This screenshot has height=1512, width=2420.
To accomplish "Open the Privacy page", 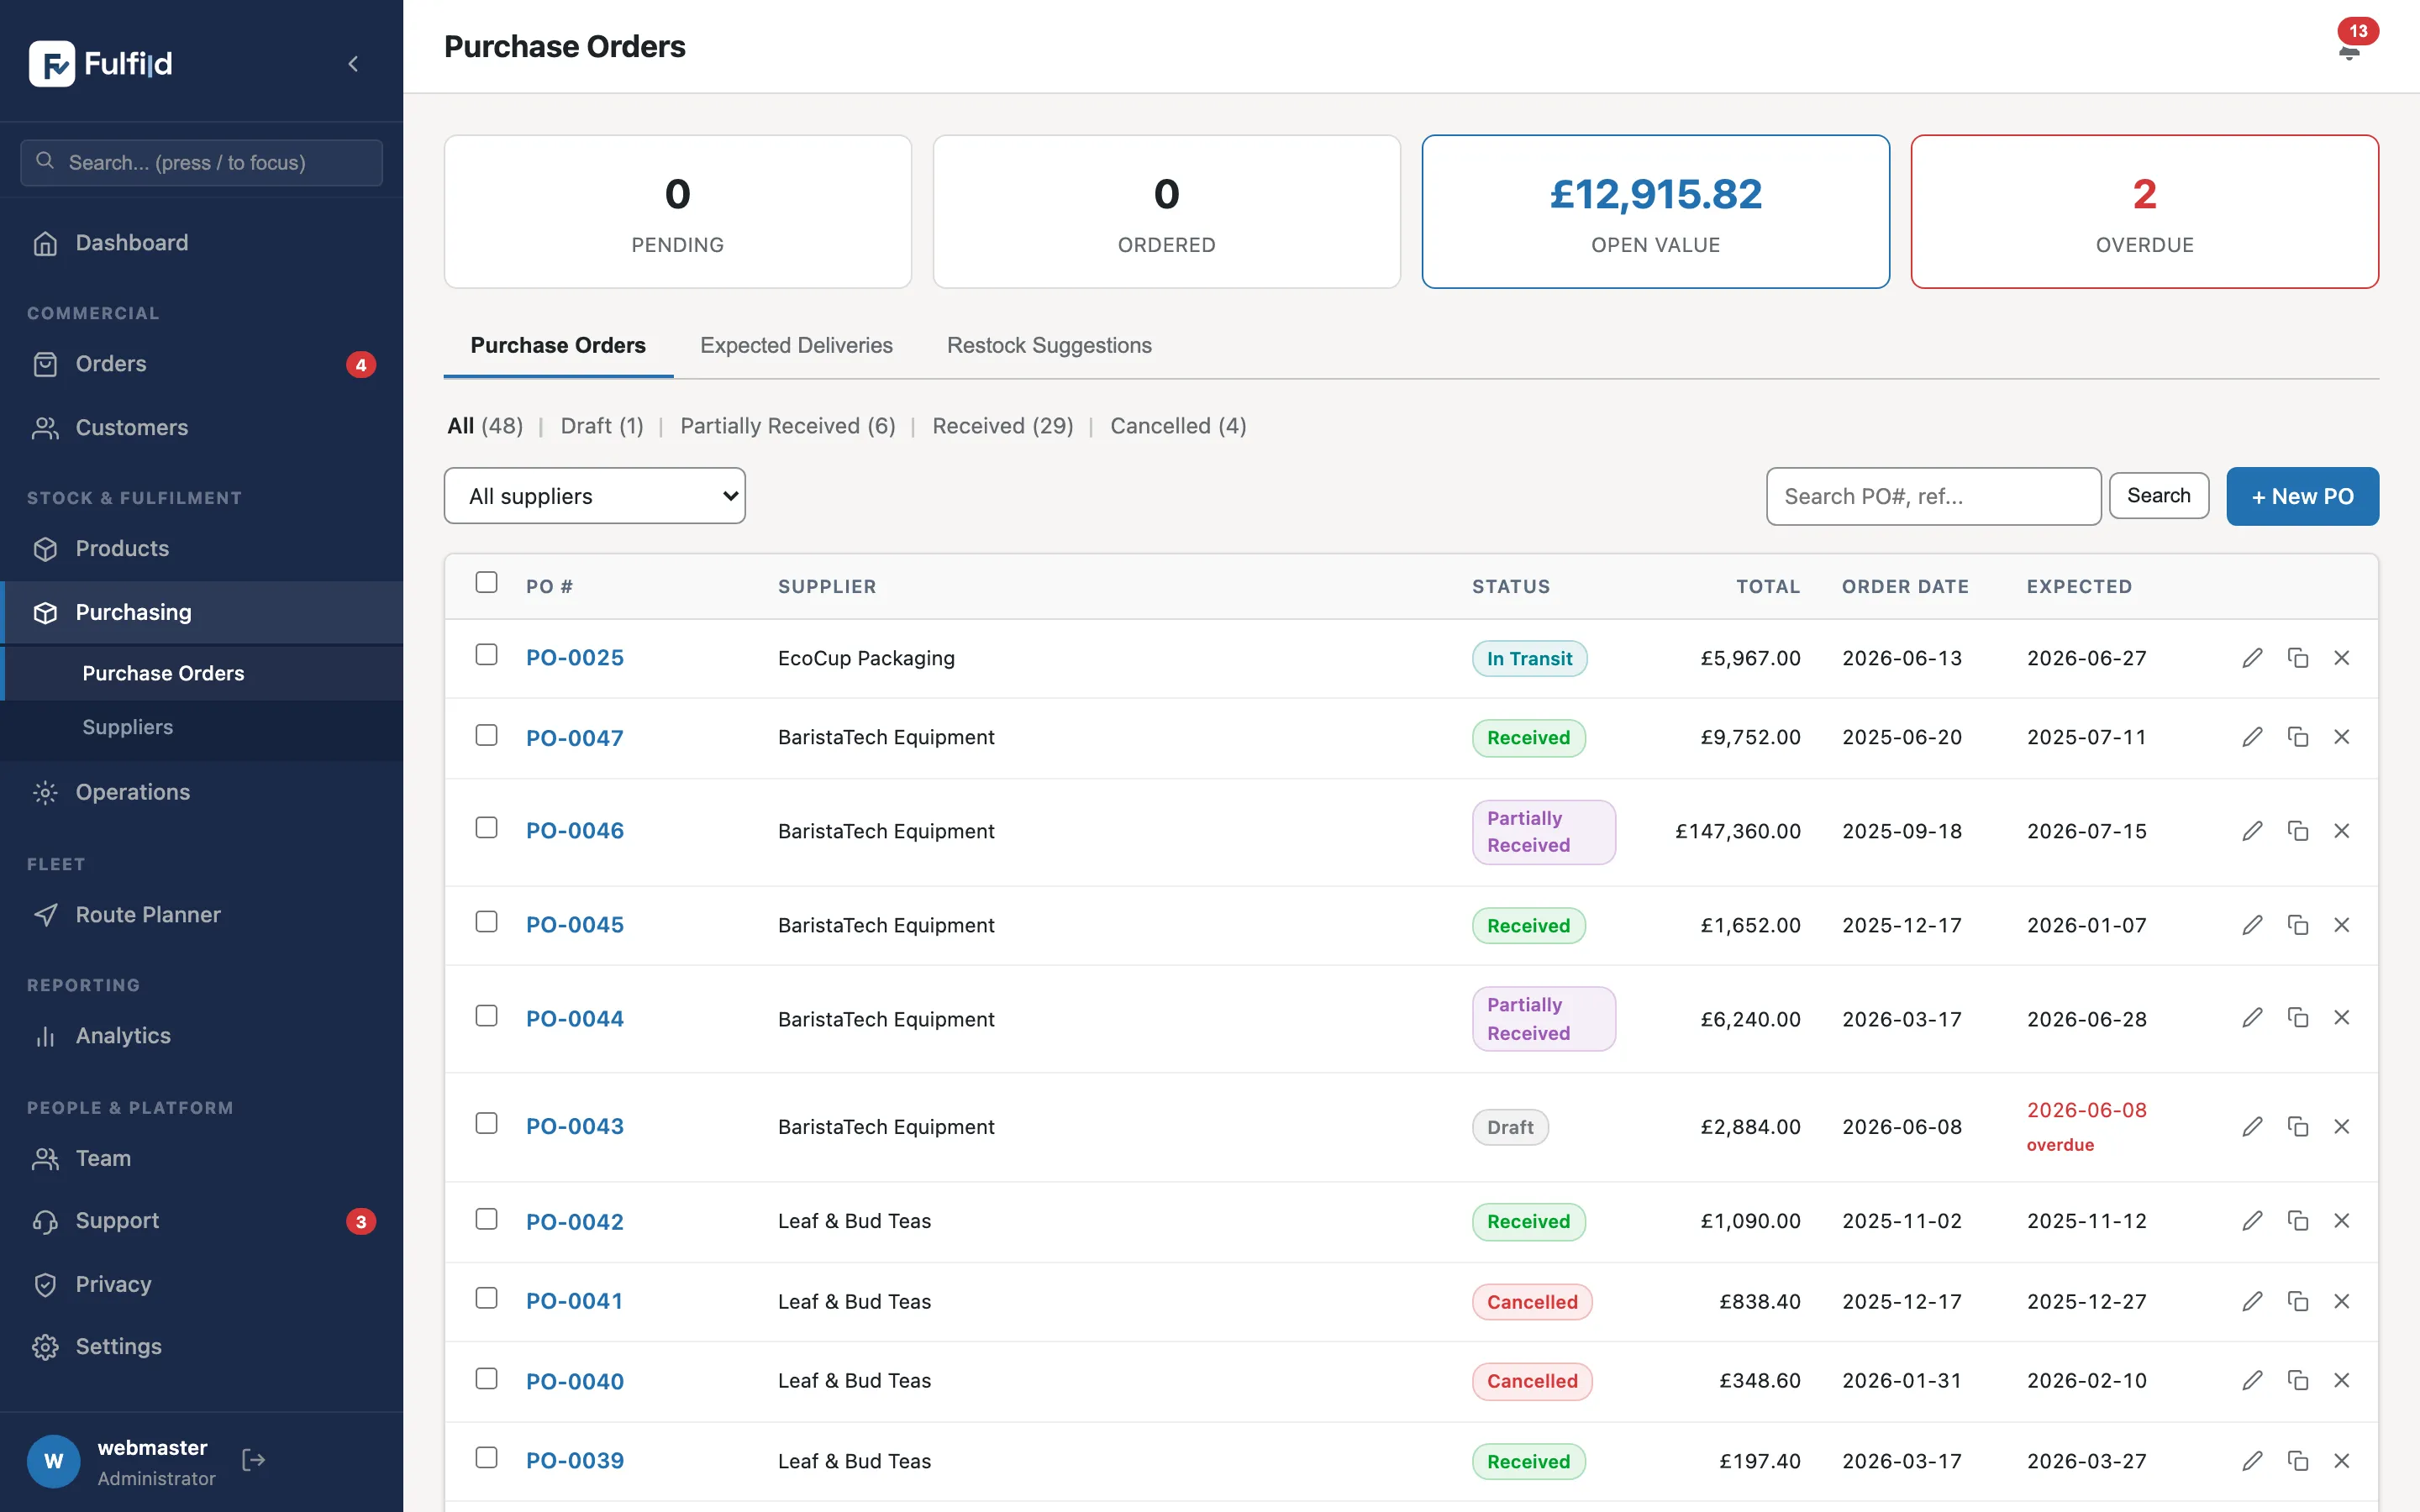I will [x=201, y=1285].
